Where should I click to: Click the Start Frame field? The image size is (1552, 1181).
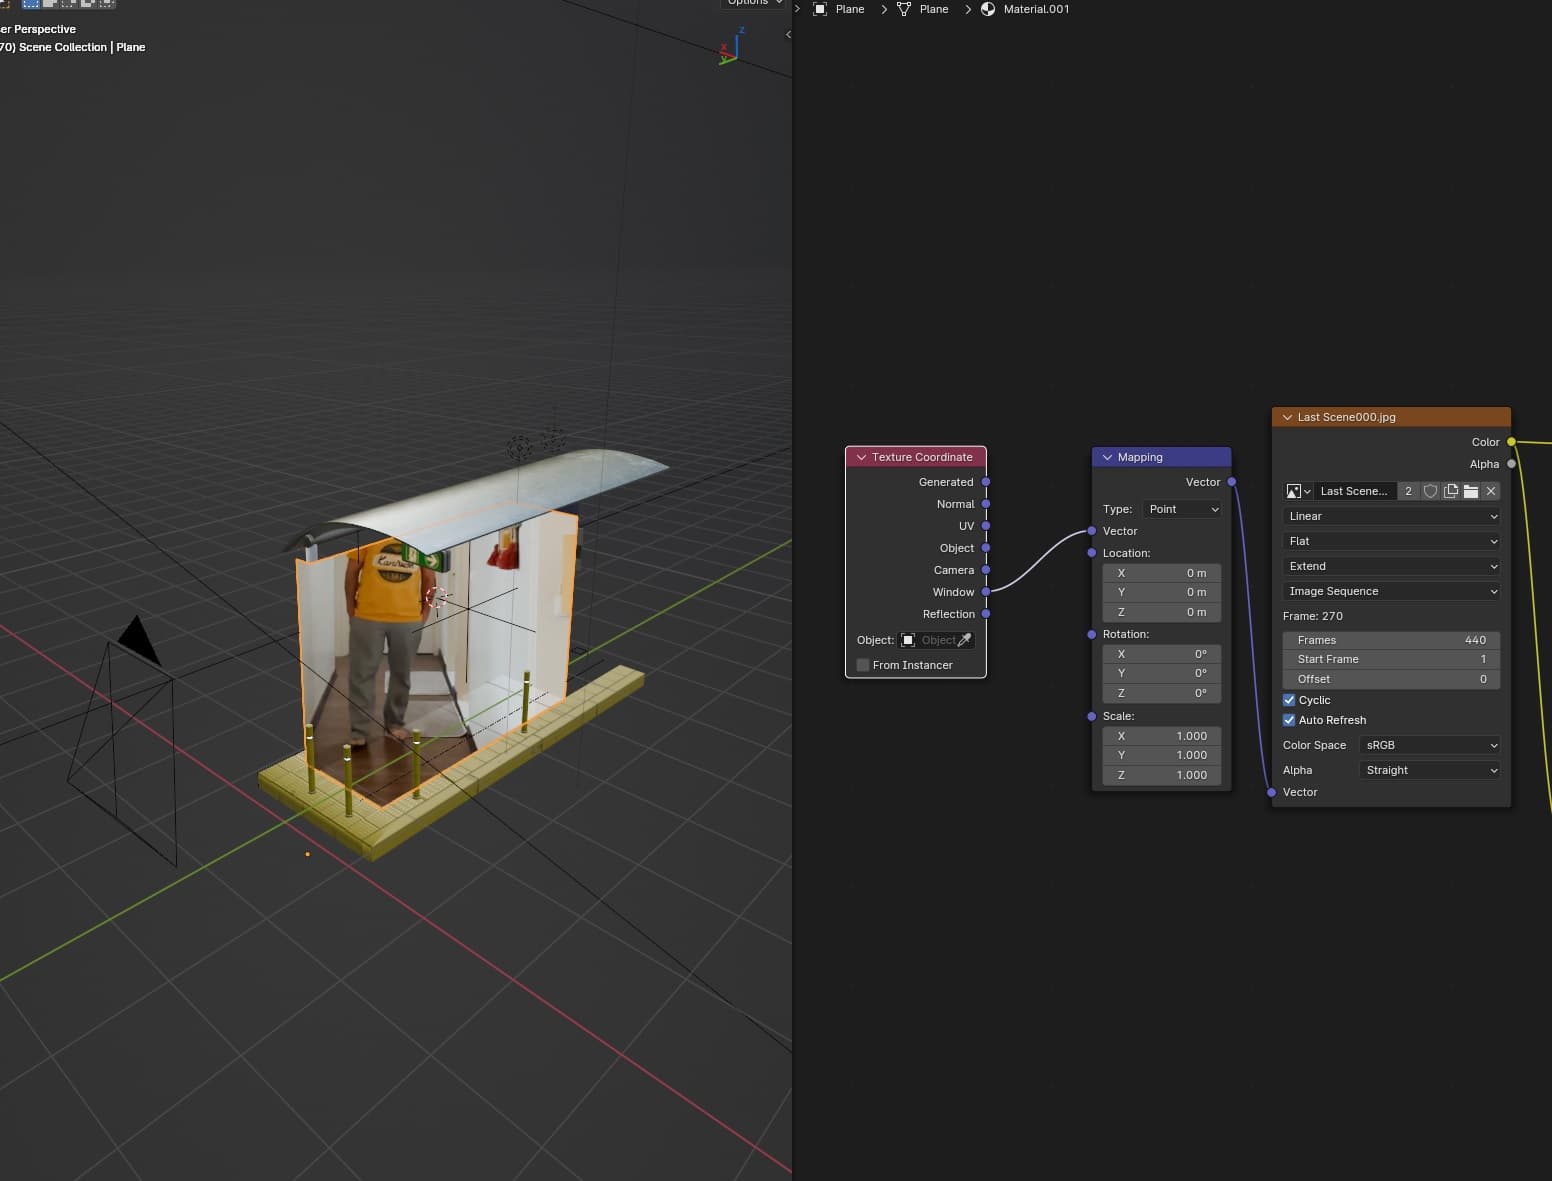[1391, 659]
